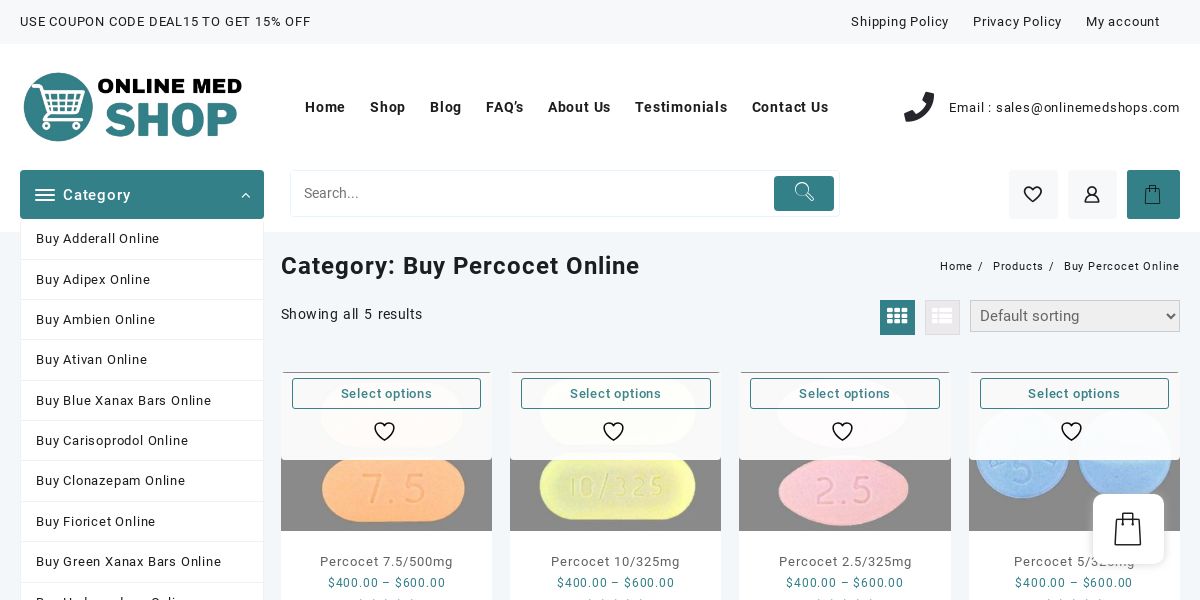Select options for Percocet 2.5/325mg

coord(844,394)
